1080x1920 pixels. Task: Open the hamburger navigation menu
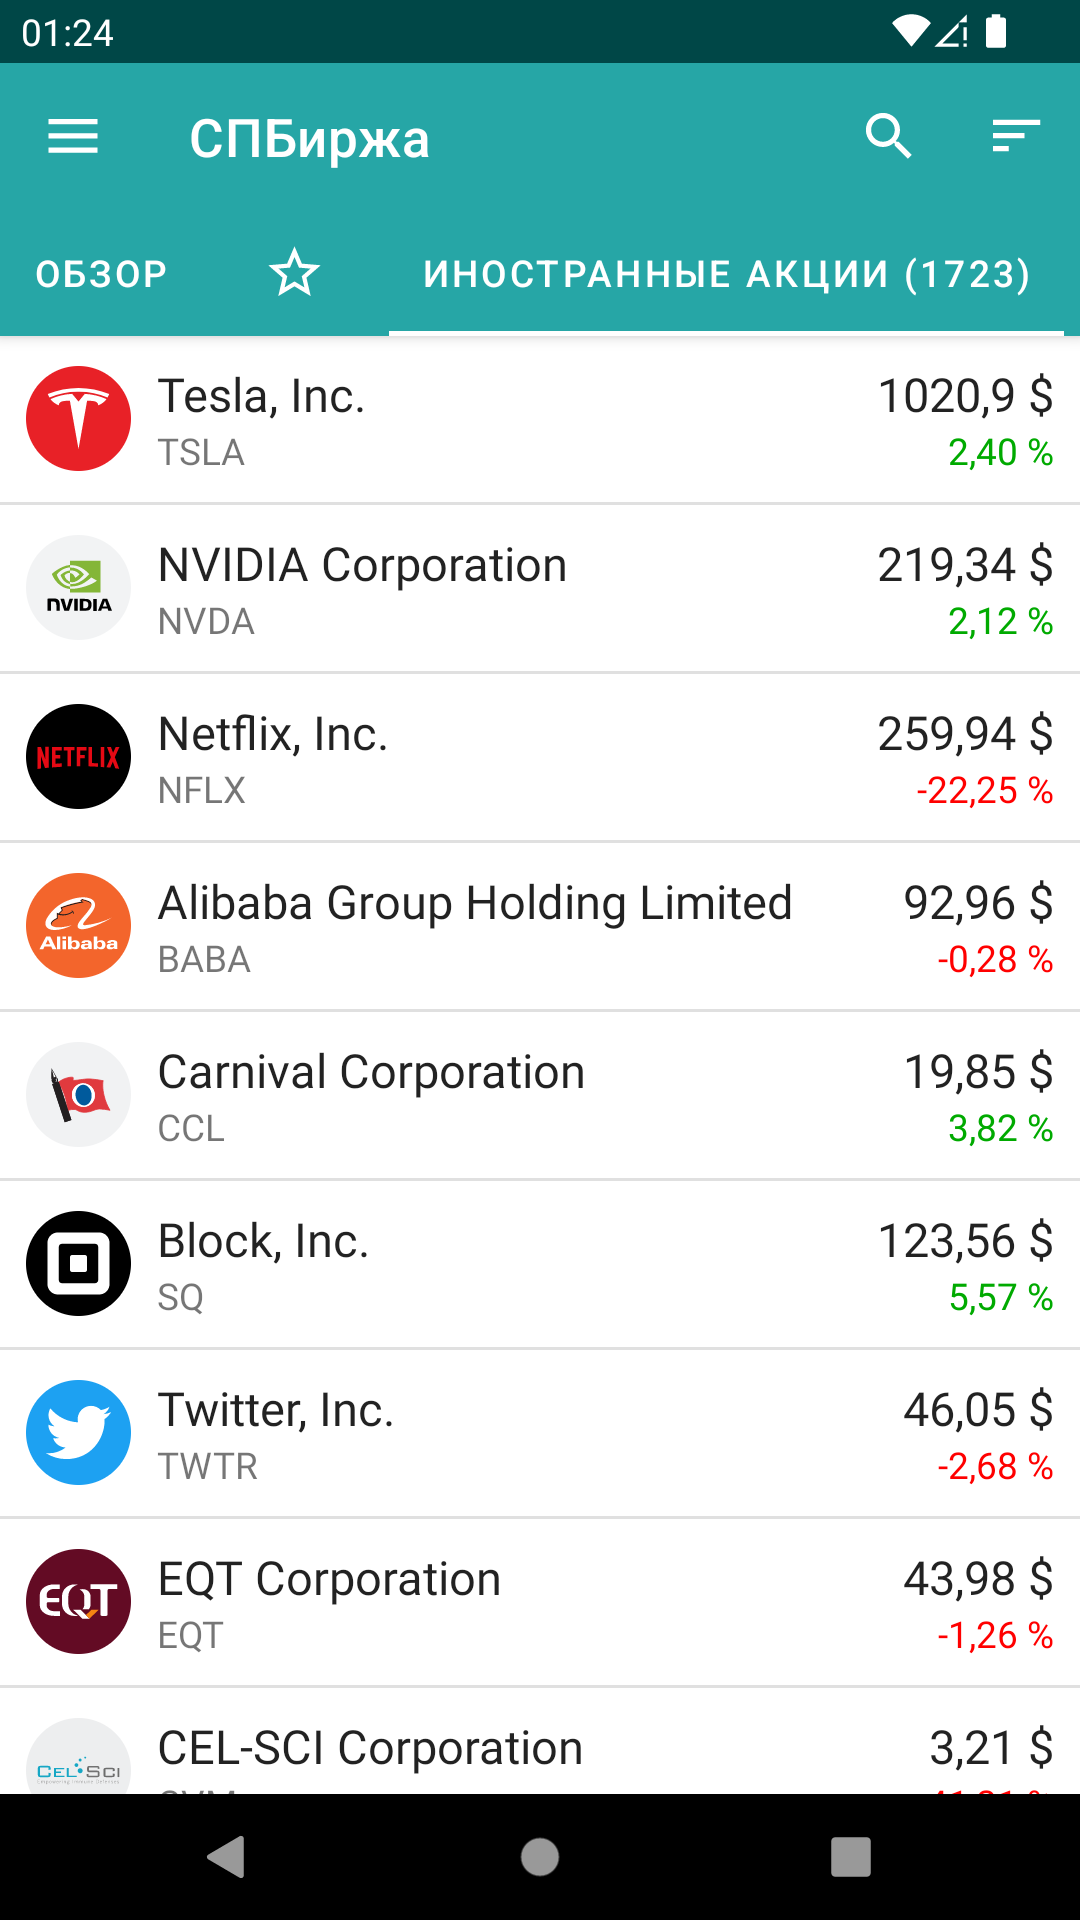73,137
